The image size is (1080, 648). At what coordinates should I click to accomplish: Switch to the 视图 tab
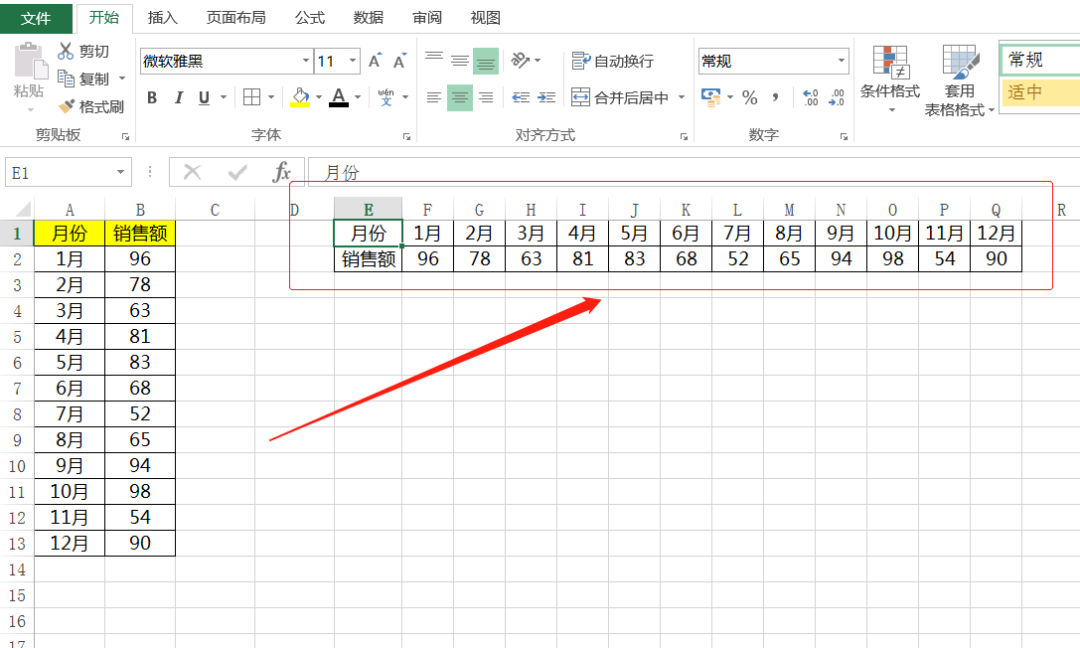(x=485, y=18)
